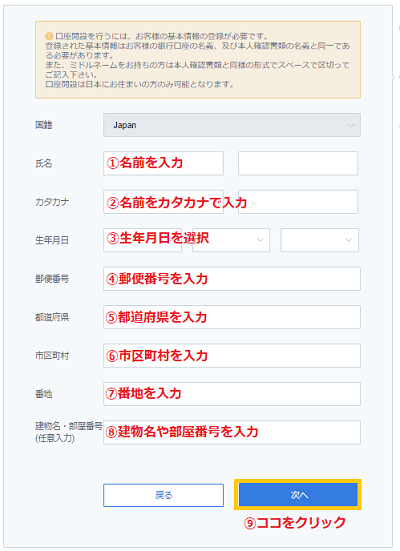Click the second カタカナ input field
This screenshot has height=551, width=400.
pos(298,202)
